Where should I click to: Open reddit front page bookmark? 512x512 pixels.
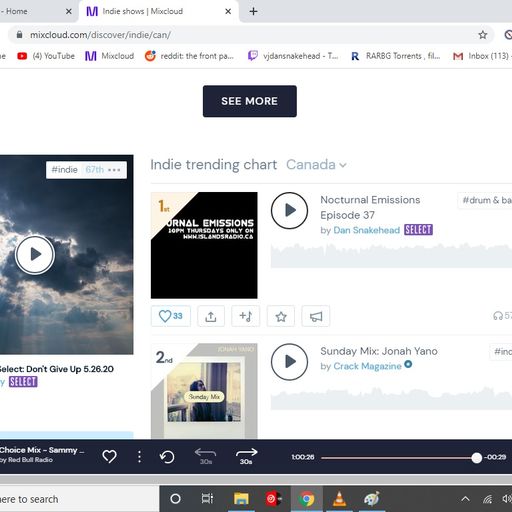tap(189, 56)
